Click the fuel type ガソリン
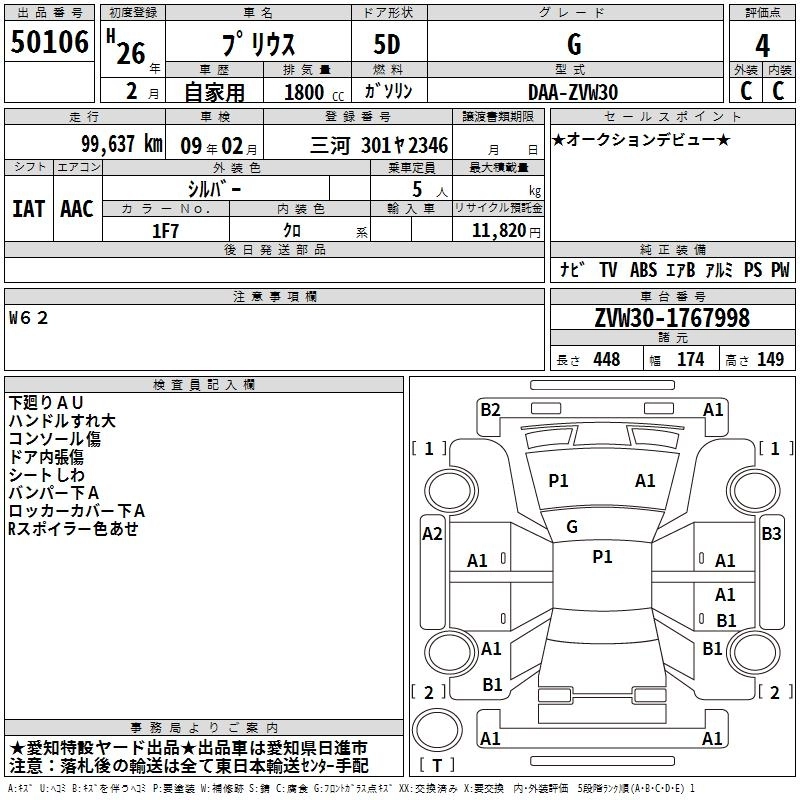 (388, 91)
